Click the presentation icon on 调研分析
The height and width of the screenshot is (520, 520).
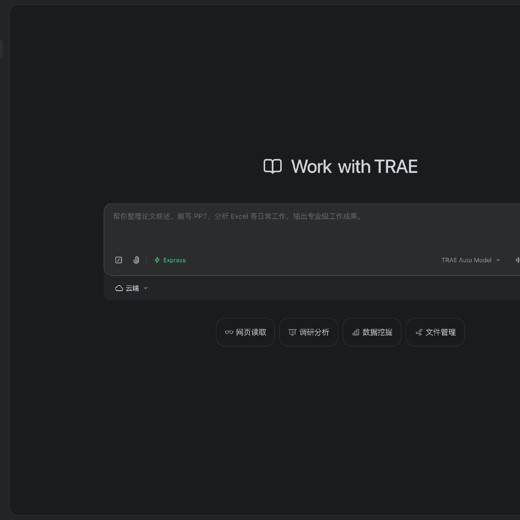[292, 332]
